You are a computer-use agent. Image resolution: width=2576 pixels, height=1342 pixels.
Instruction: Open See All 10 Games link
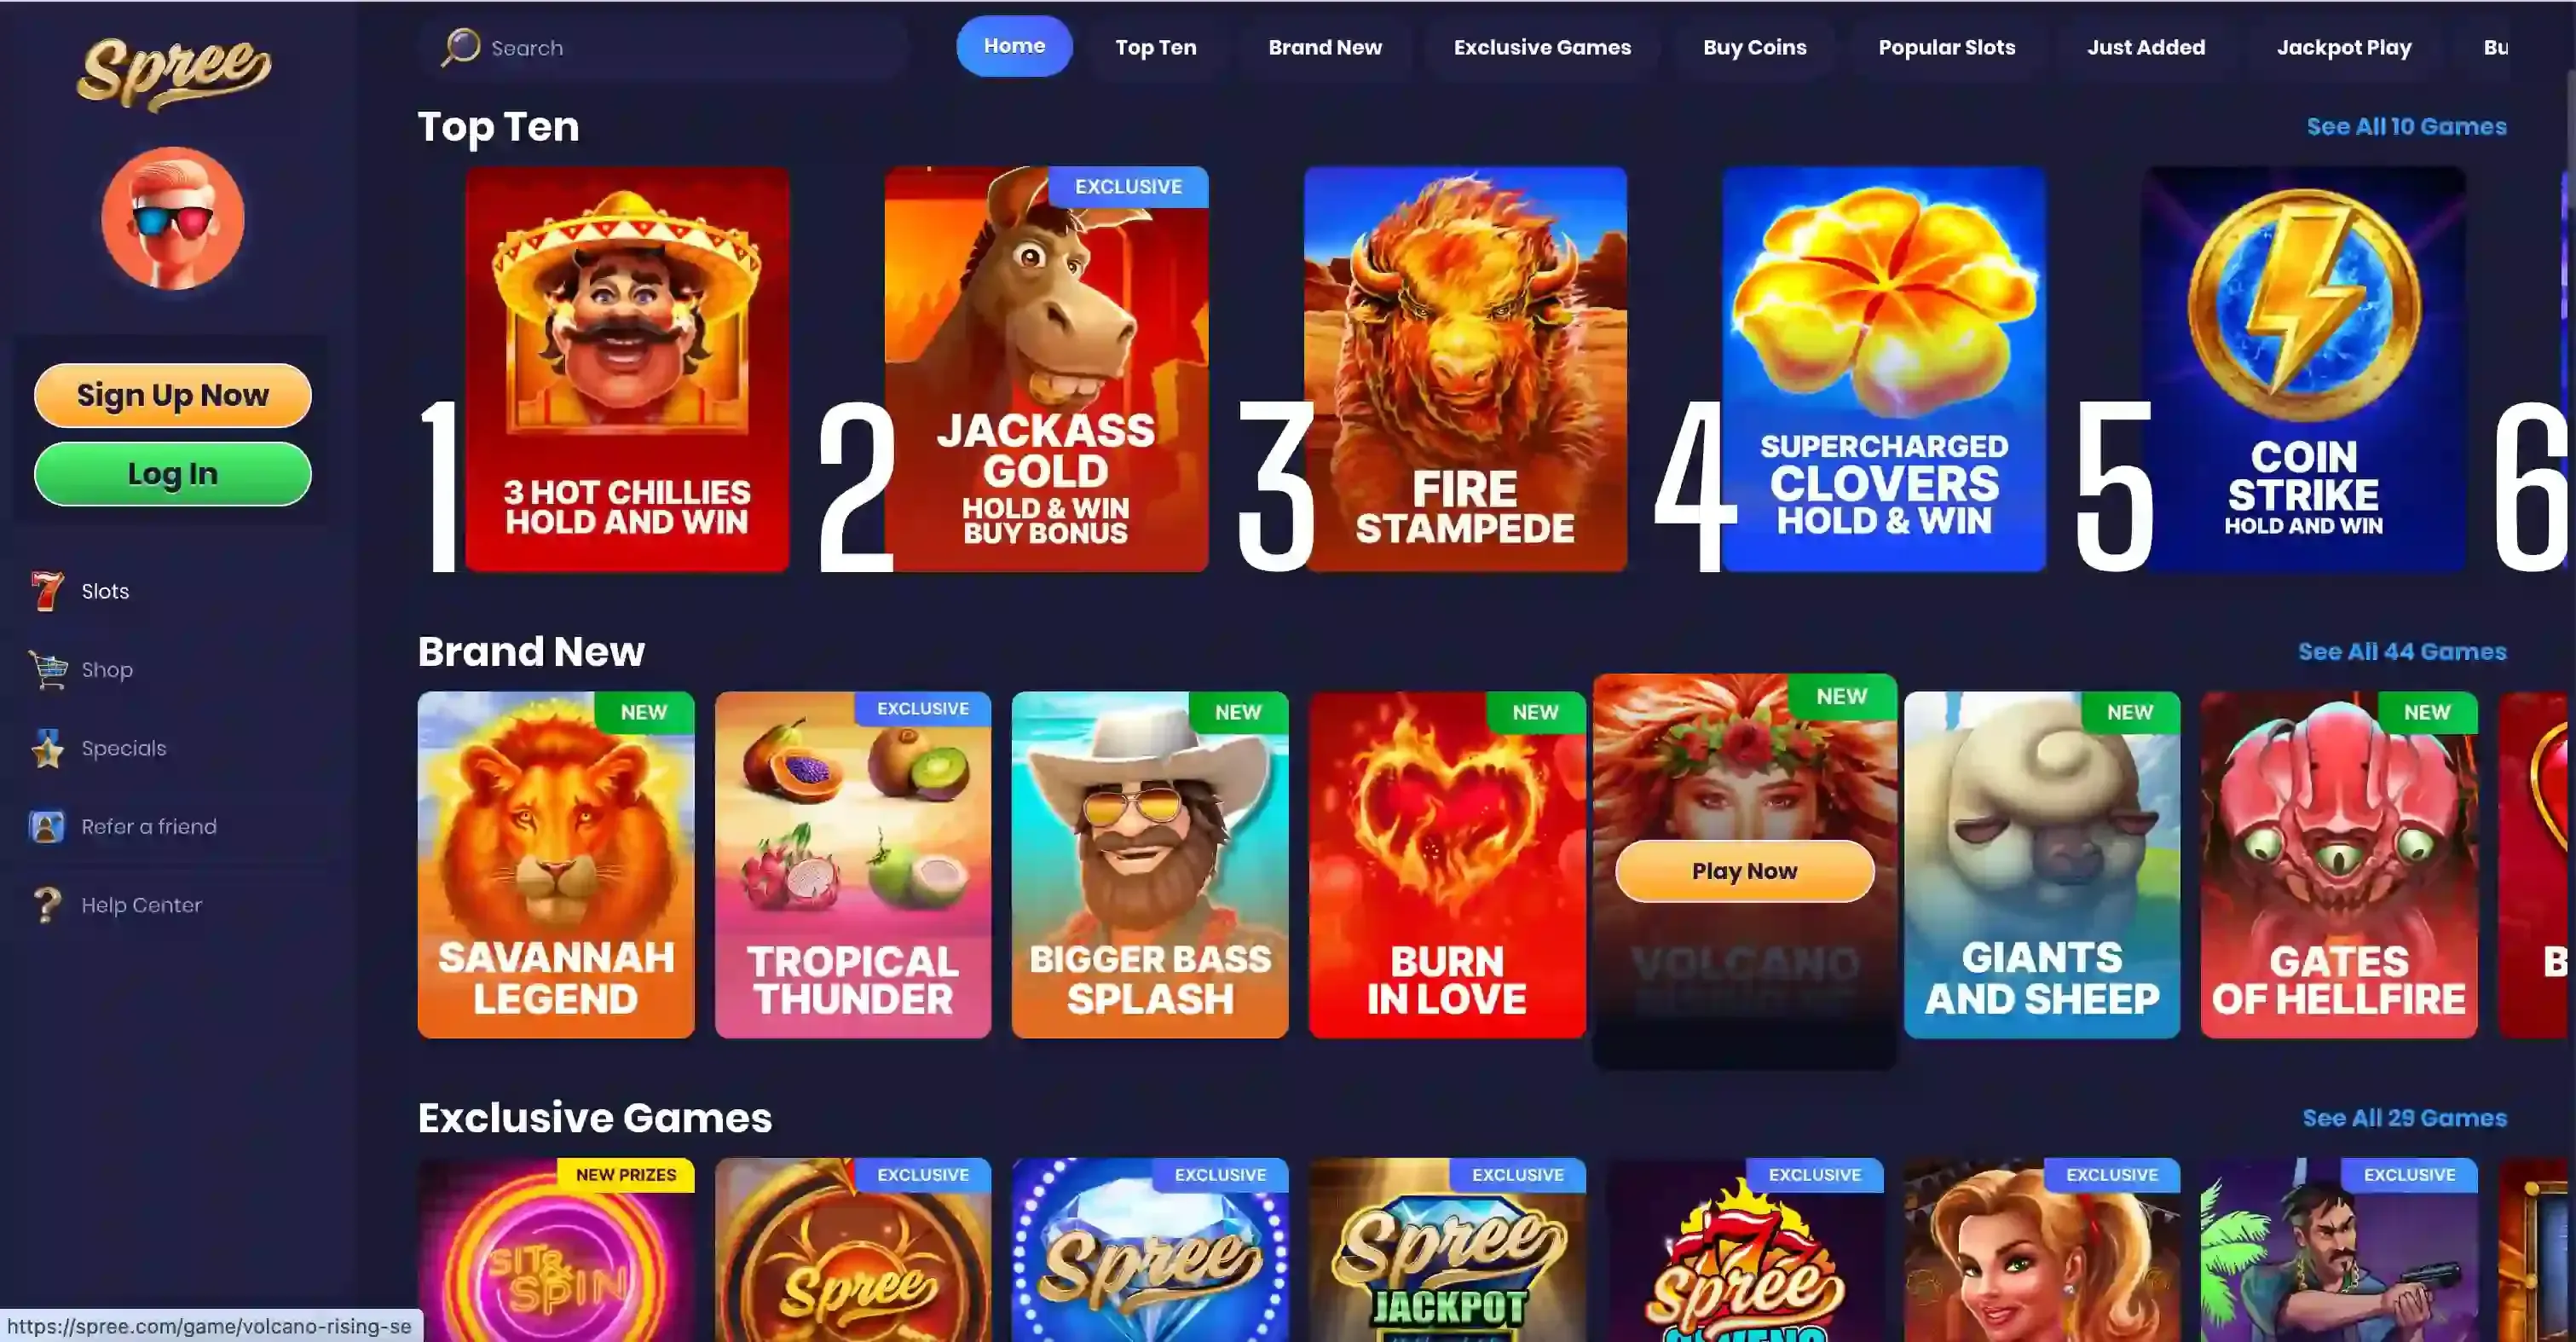tap(2406, 126)
